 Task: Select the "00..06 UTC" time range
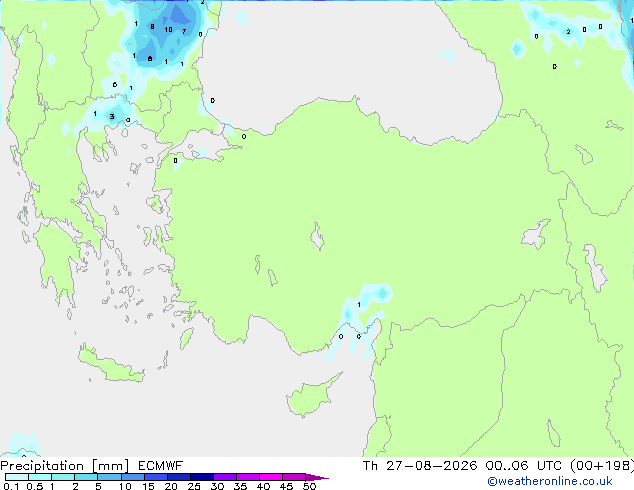pyautogui.click(x=524, y=466)
